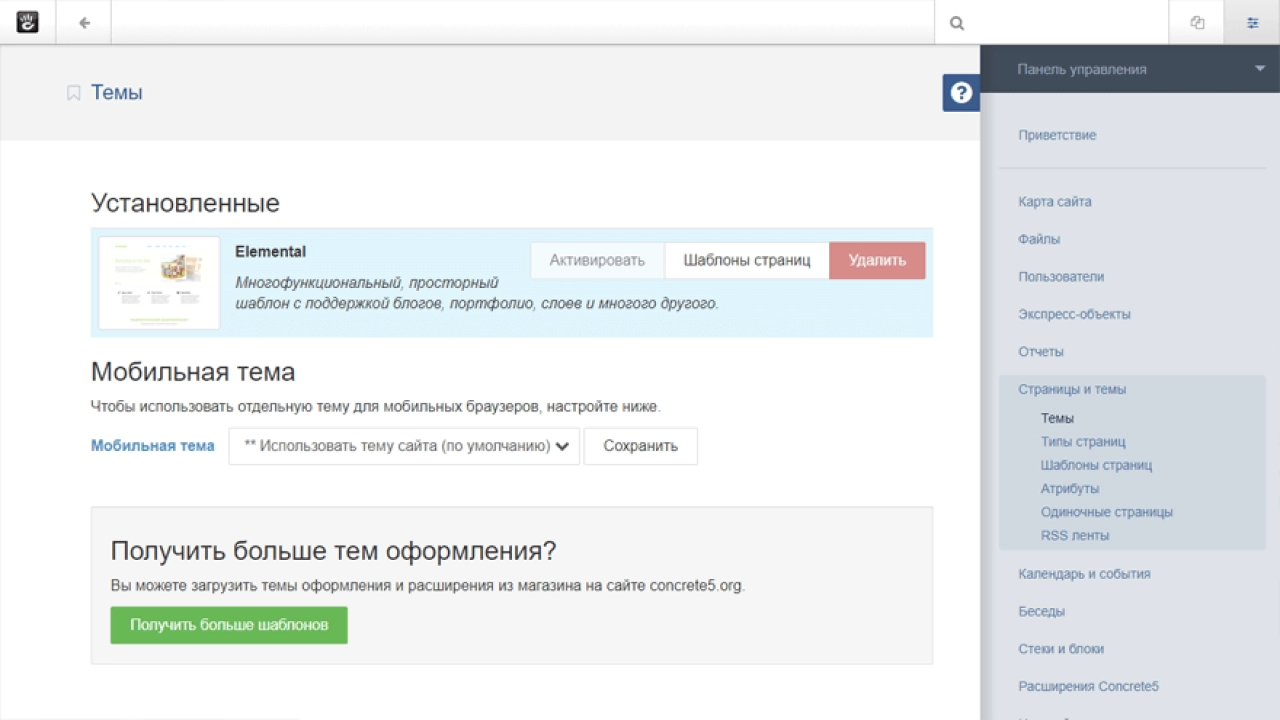Select RSS ленты submenu item

pyautogui.click(x=1075, y=536)
